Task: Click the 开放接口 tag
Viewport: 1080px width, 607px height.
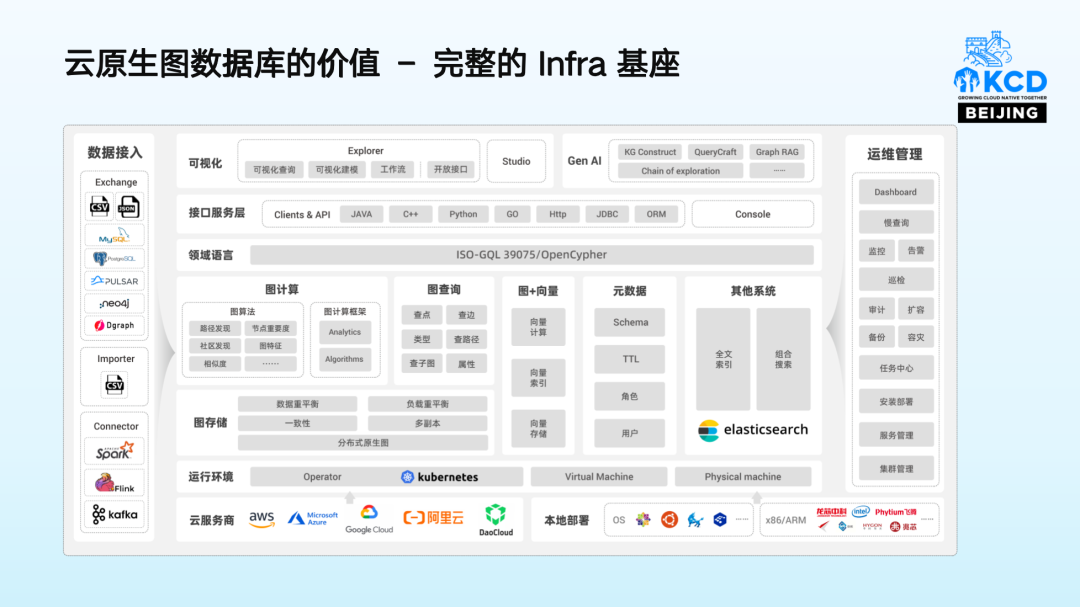Action: [450, 169]
